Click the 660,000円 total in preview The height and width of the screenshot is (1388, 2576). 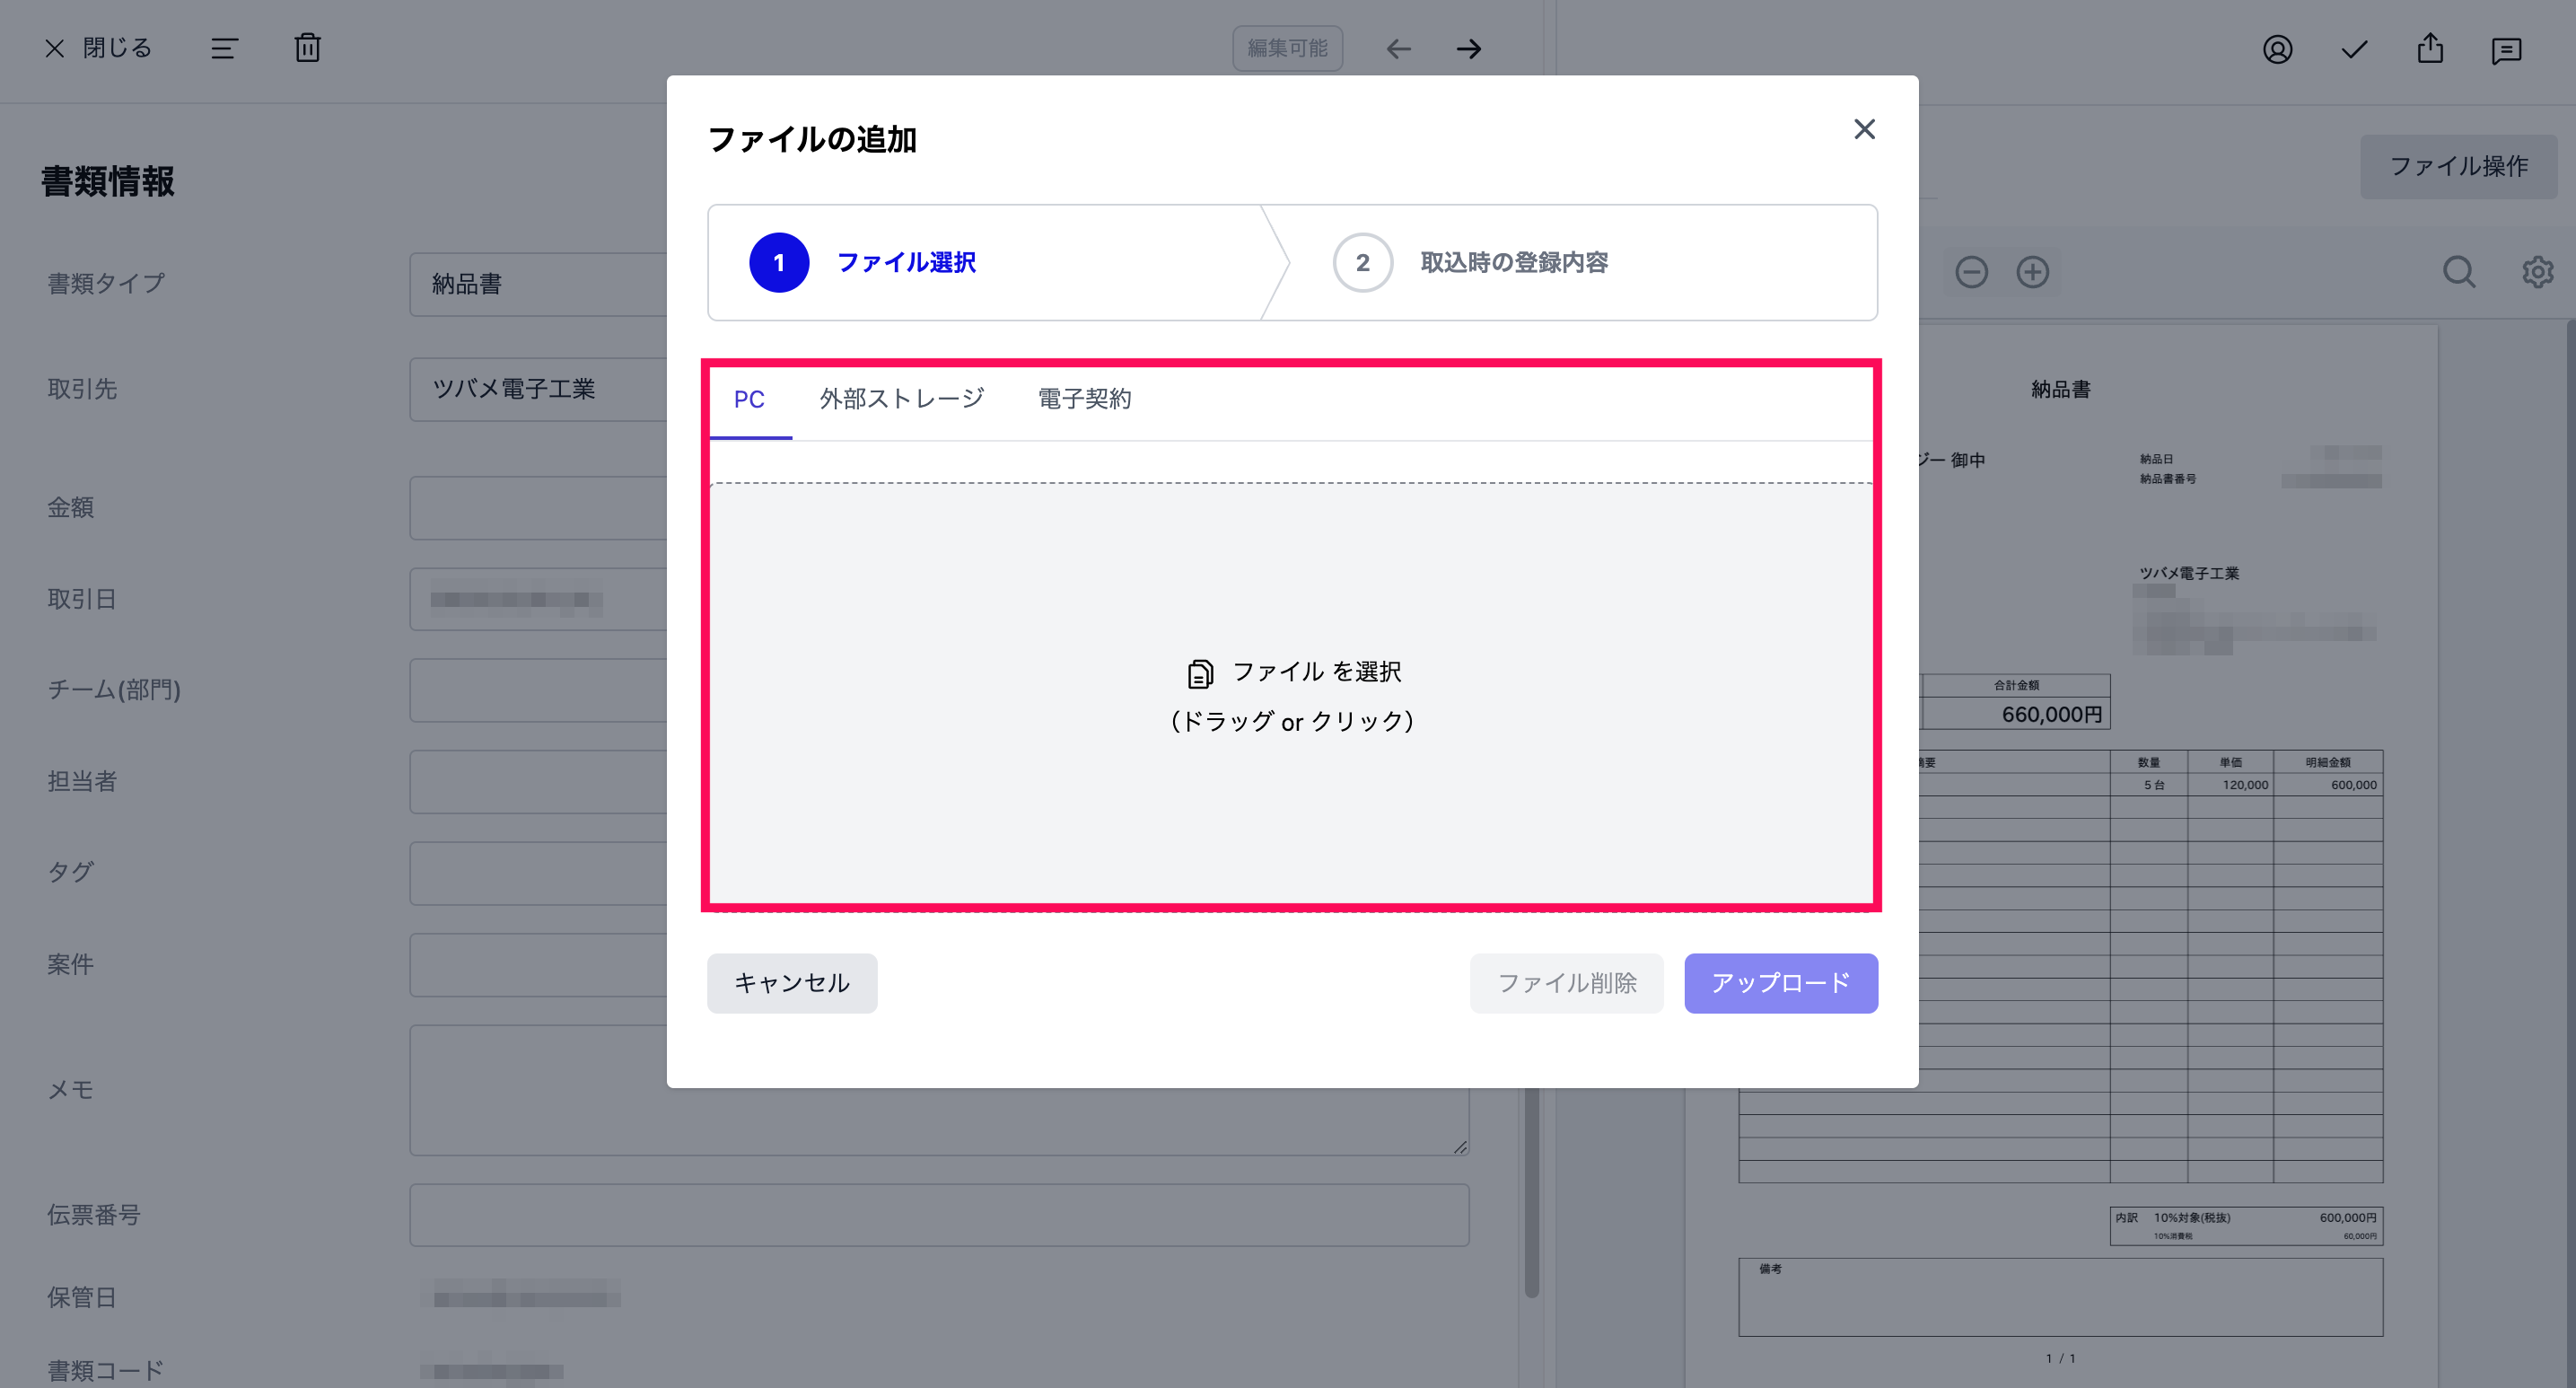[2051, 714]
